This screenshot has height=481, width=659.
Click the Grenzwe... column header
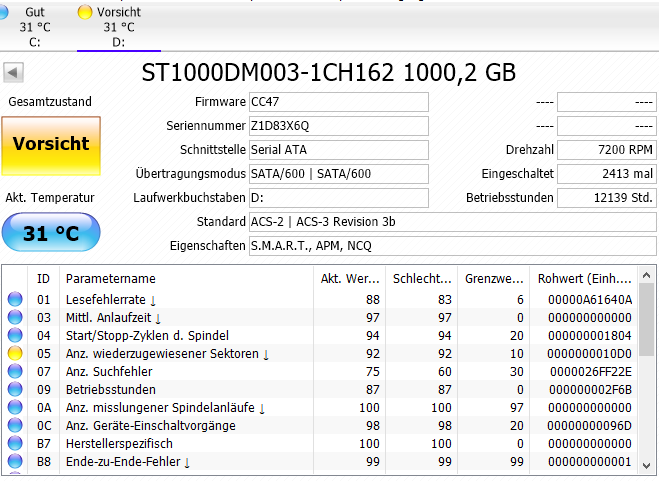[494, 278]
